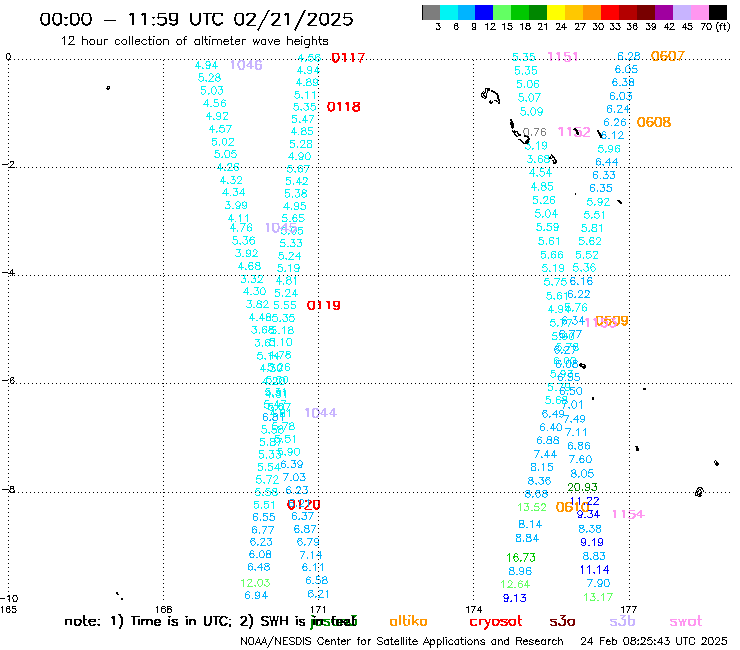Click the blue wave height "9.19"
The height and width of the screenshot is (650, 740).
pos(592,542)
